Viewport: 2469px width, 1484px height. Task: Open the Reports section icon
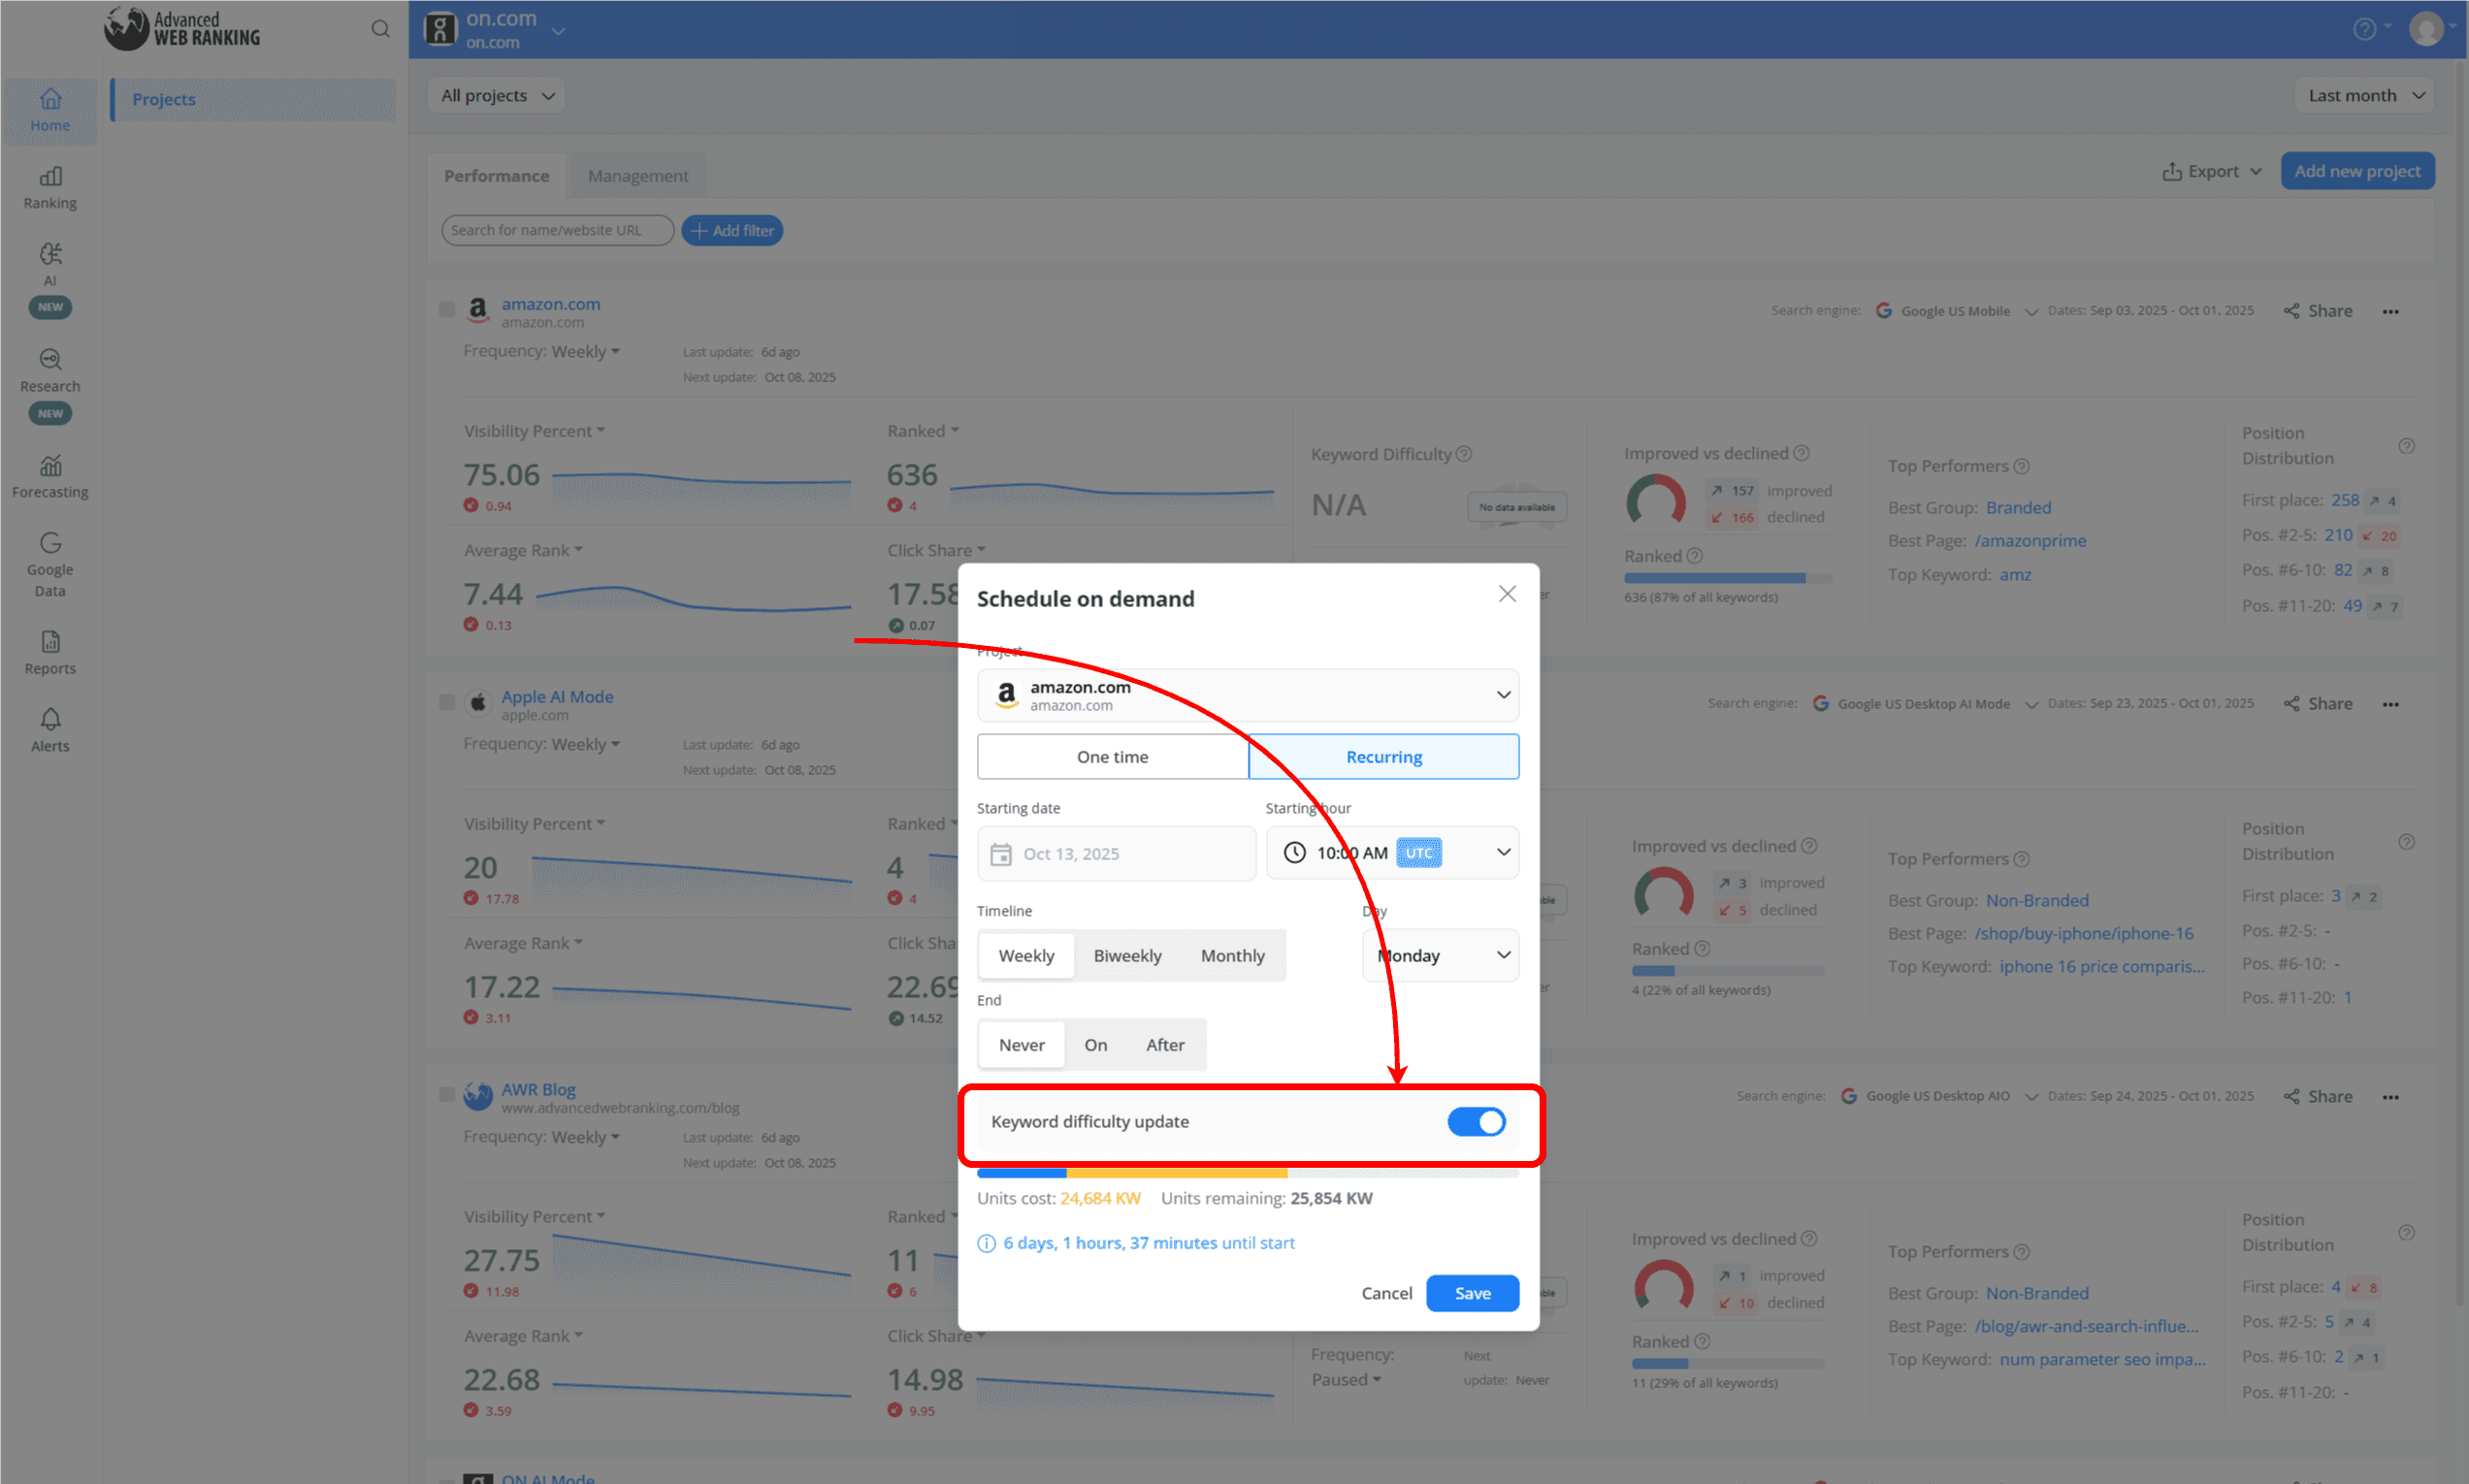(50, 642)
